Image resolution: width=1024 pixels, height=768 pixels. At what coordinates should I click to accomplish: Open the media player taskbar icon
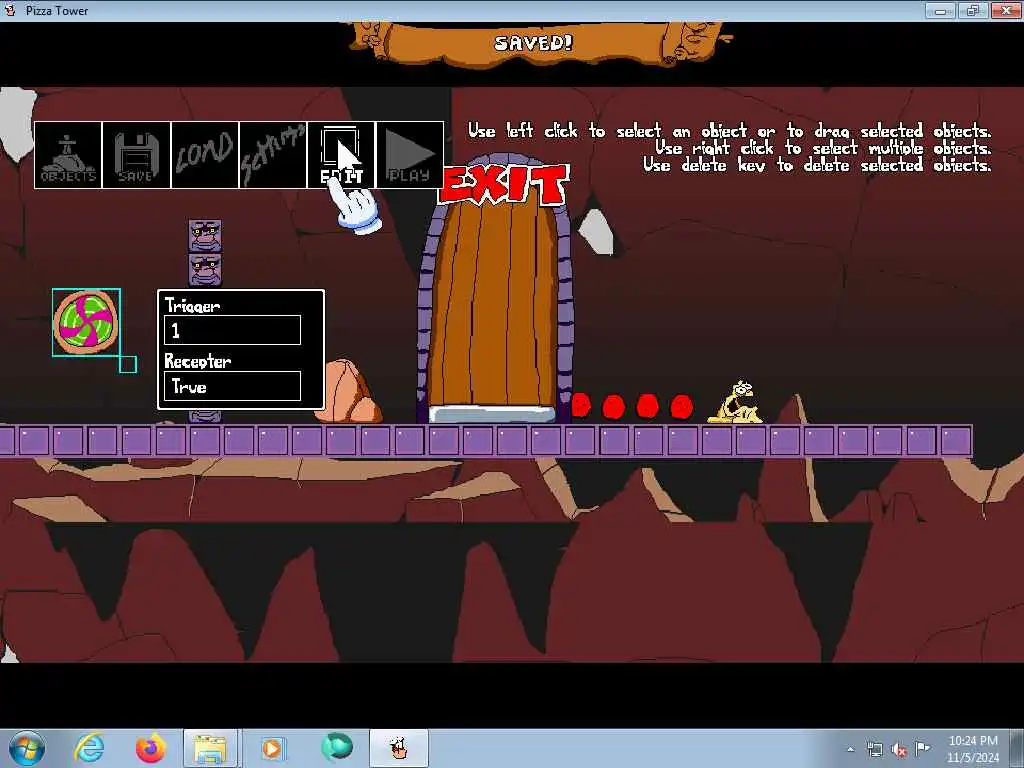click(272, 748)
